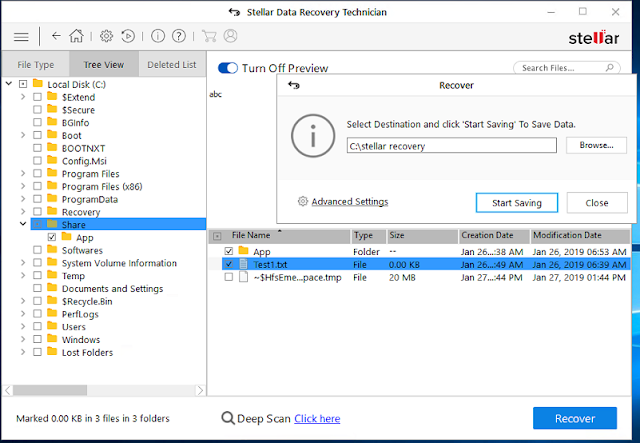Expand the Lost Folders node
This screenshot has width=640, height=443.
tap(23, 352)
